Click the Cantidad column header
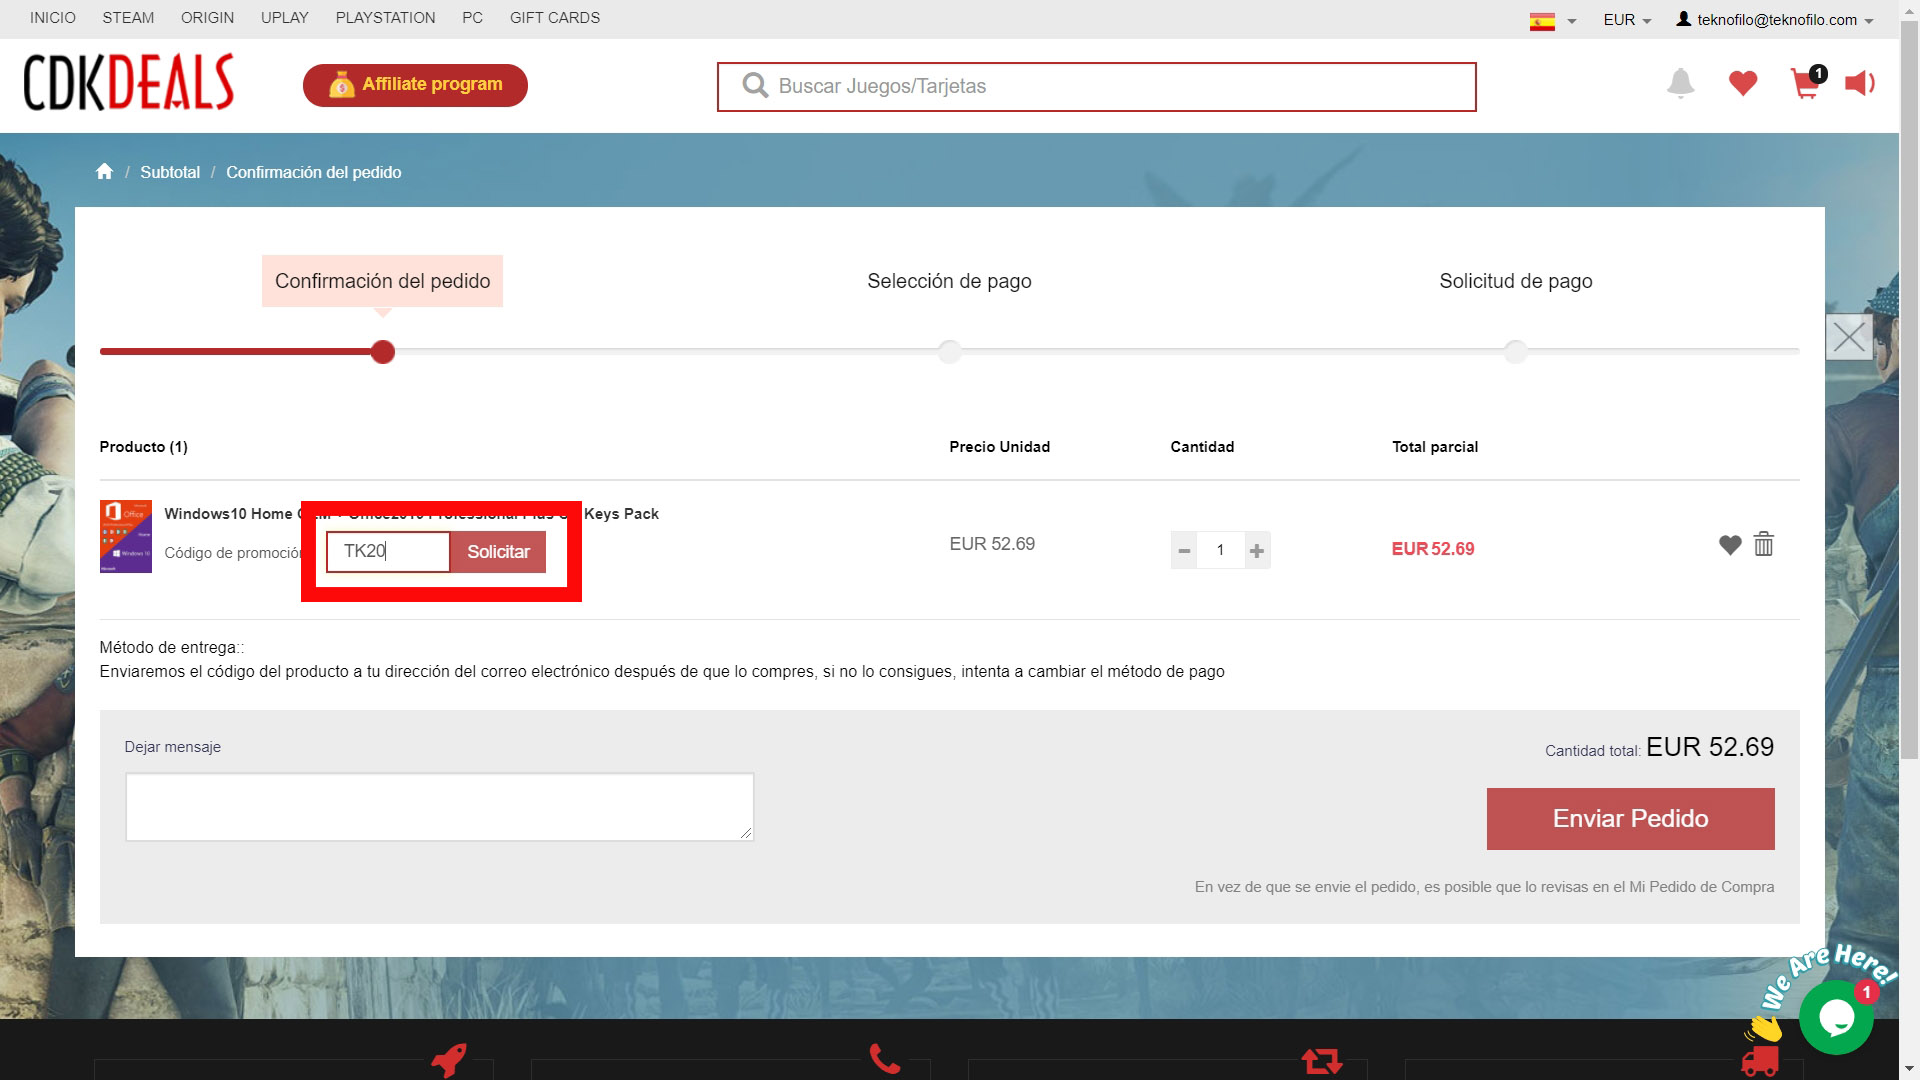Viewport: 1920px width, 1080px height. (1202, 447)
